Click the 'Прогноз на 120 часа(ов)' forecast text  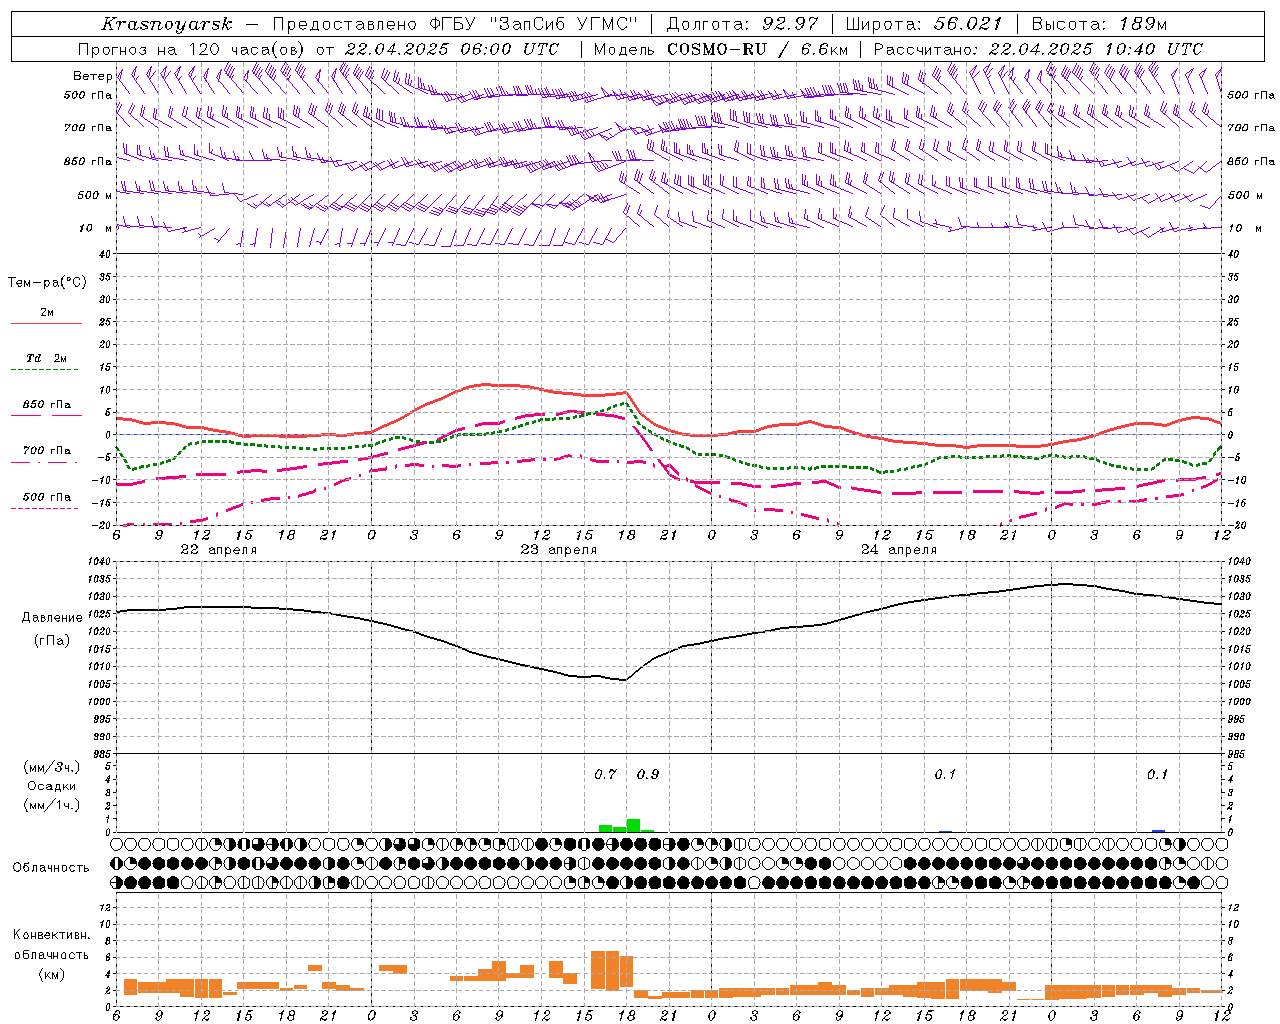click(193, 49)
